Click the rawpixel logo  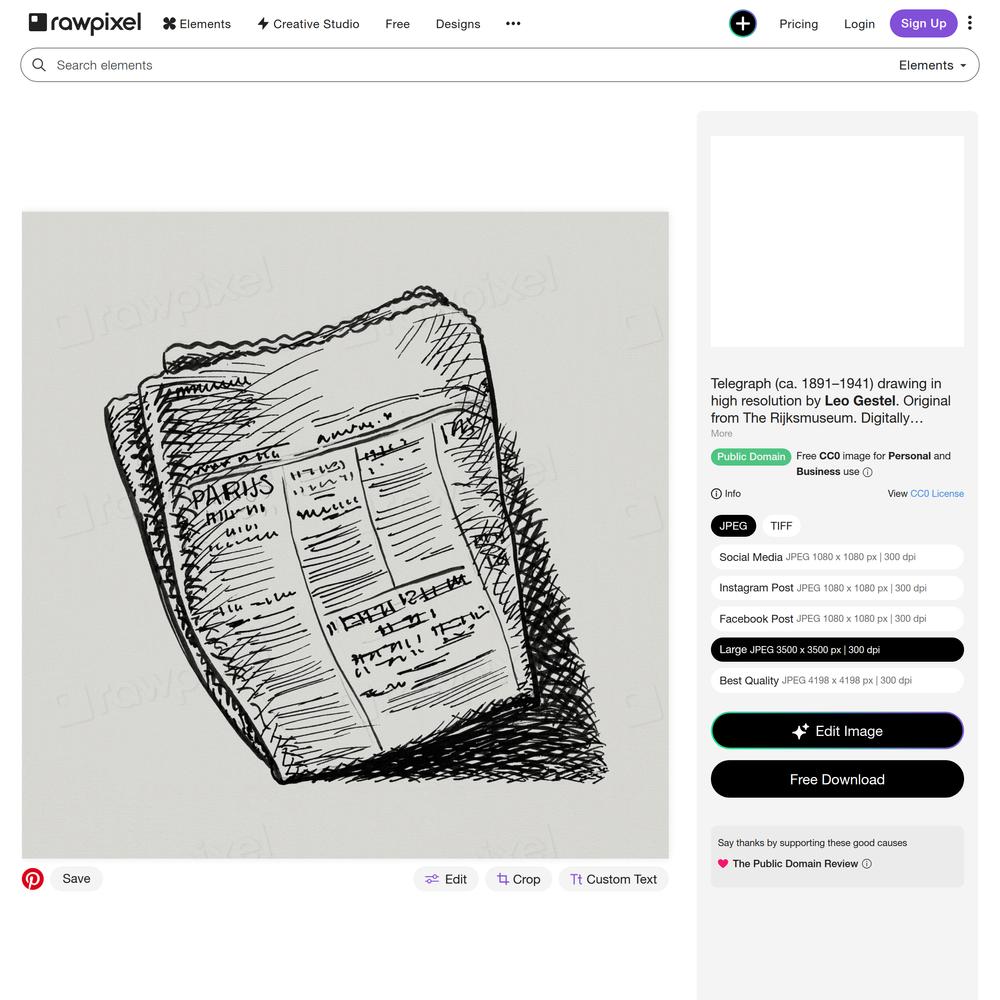[x=85, y=23]
